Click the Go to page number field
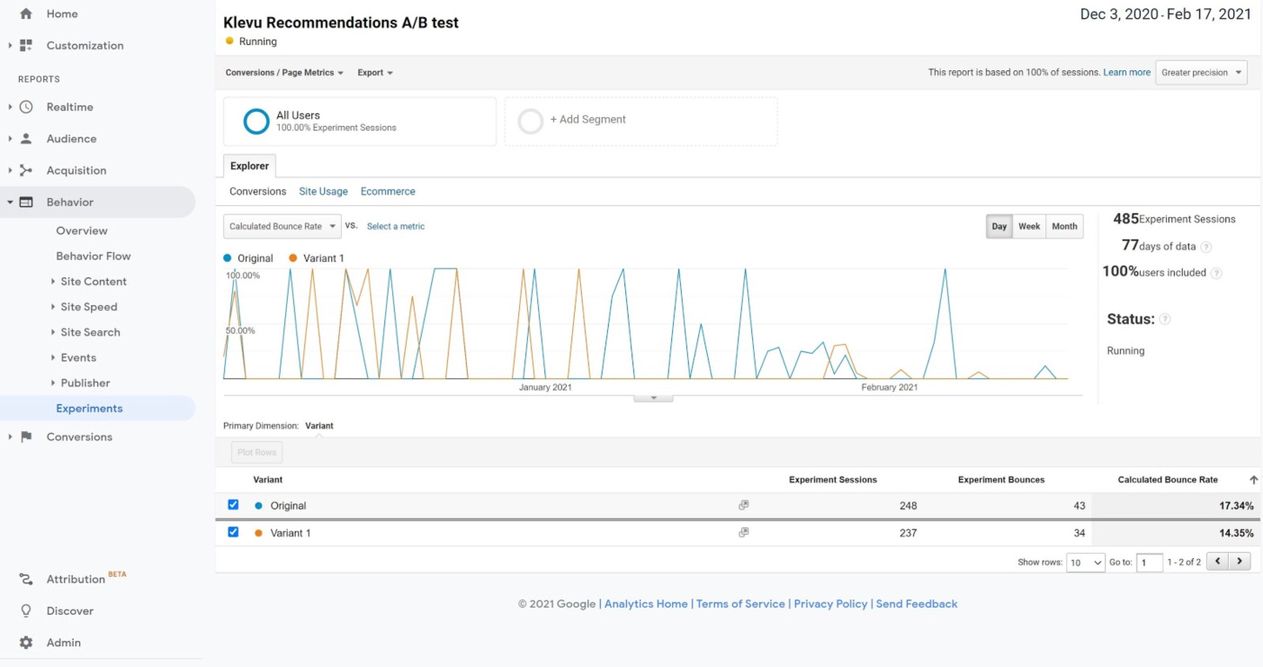The image size is (1263, 667). coord(1150,562)
